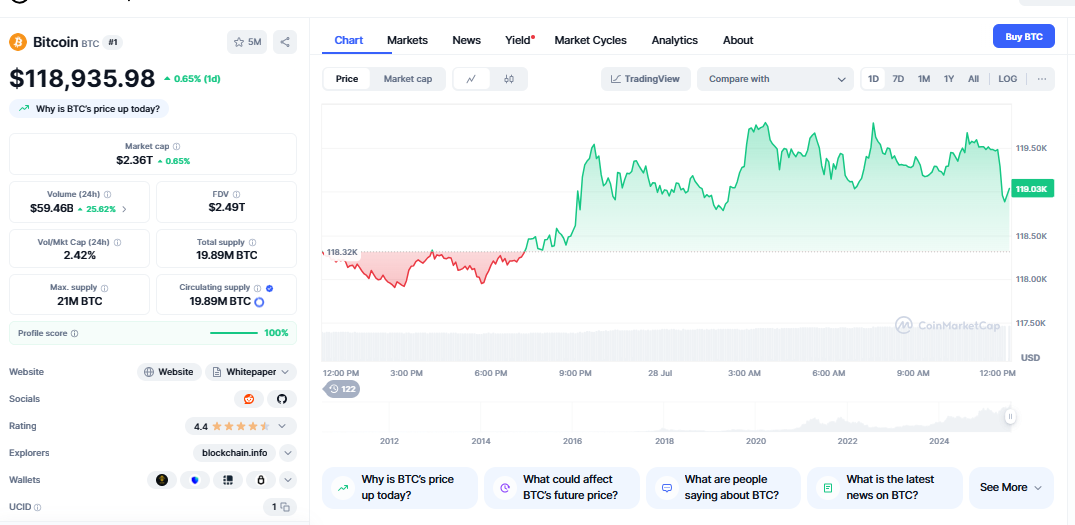Viewport: 1075px width, 525px height.
Task: Select the Market cap chart toggle
Action: click(408, 79)
